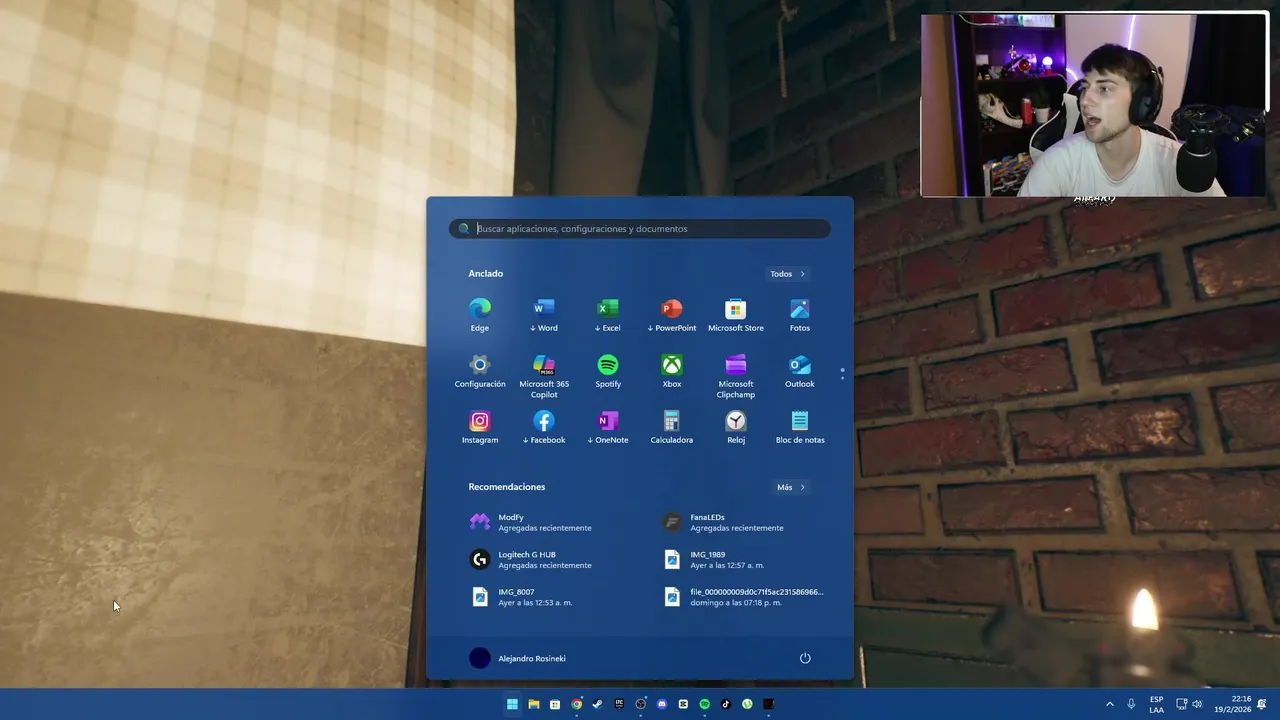The width and height of the screenshot is (1280, 720).
Task: Launch Microsoft 365 Copilot
Action: (544, 376)
